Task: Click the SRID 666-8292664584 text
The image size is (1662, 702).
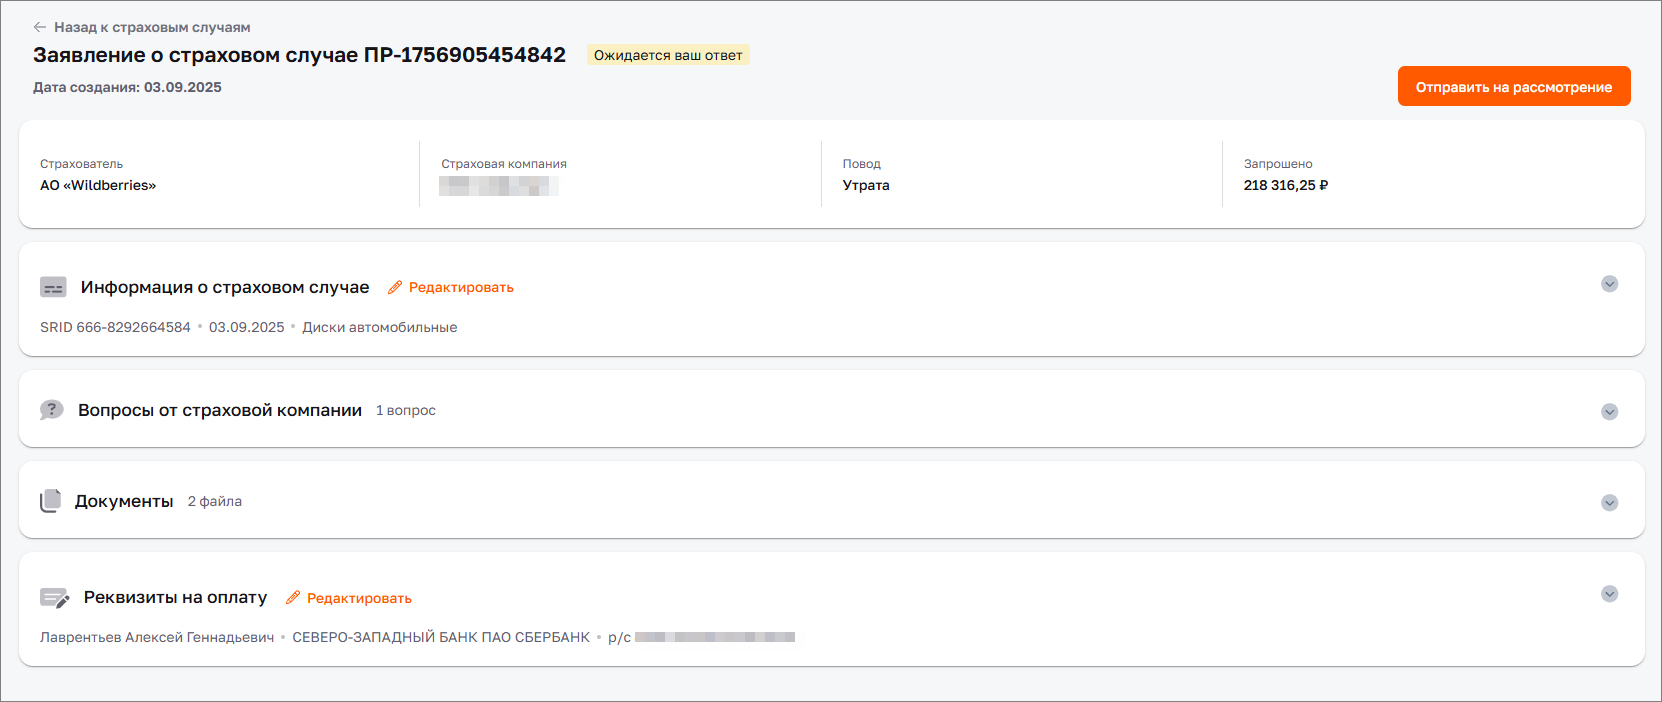Action: (x=115, y=328)
